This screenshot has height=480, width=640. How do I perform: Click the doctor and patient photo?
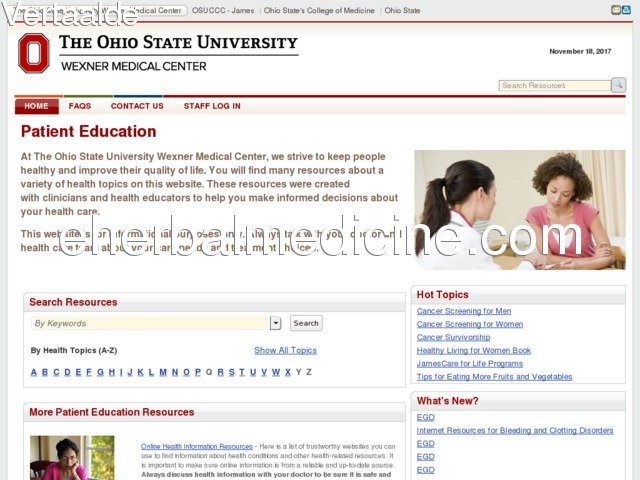pyautogui.click(x=520, y=210)
